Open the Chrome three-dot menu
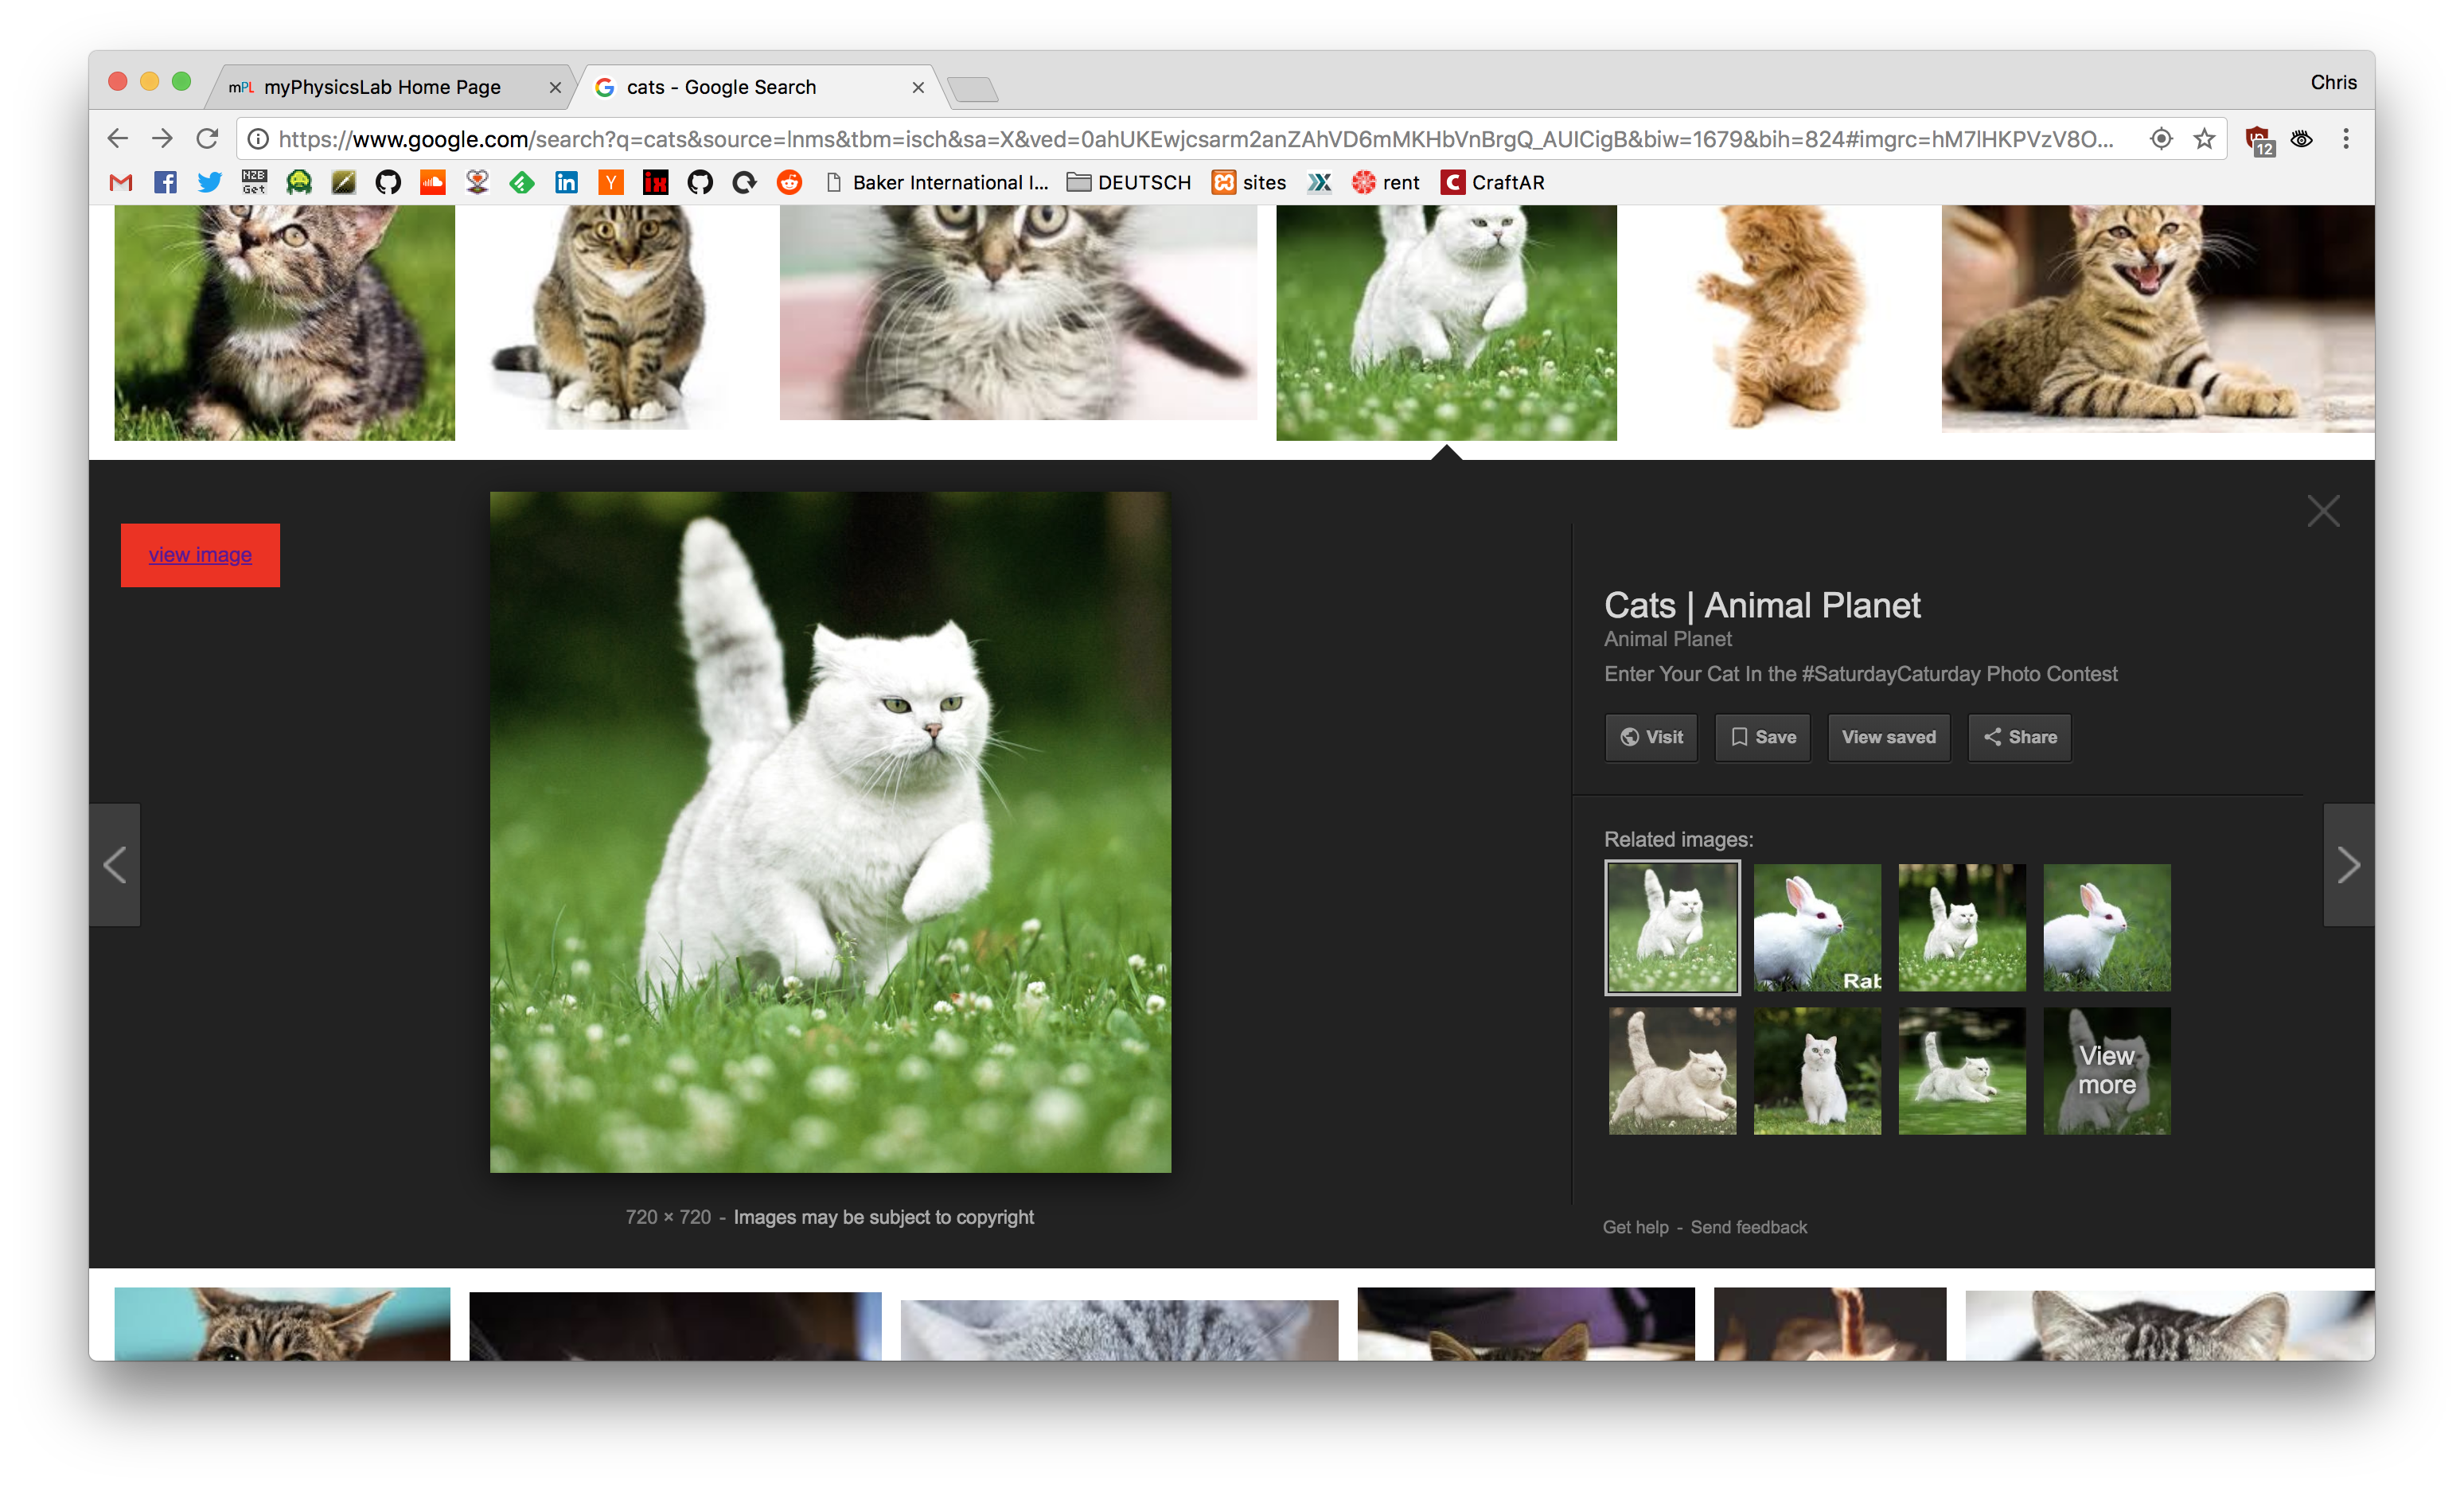Image resolution: width=2464 pixels, height=1488 pixels. [x=2345, y=139]
